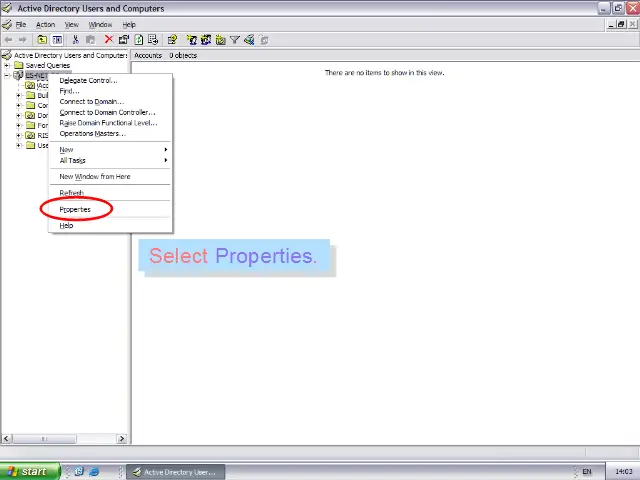Expand the RIS tree node
Screen dimensions: 640x480
click(18, 136)
